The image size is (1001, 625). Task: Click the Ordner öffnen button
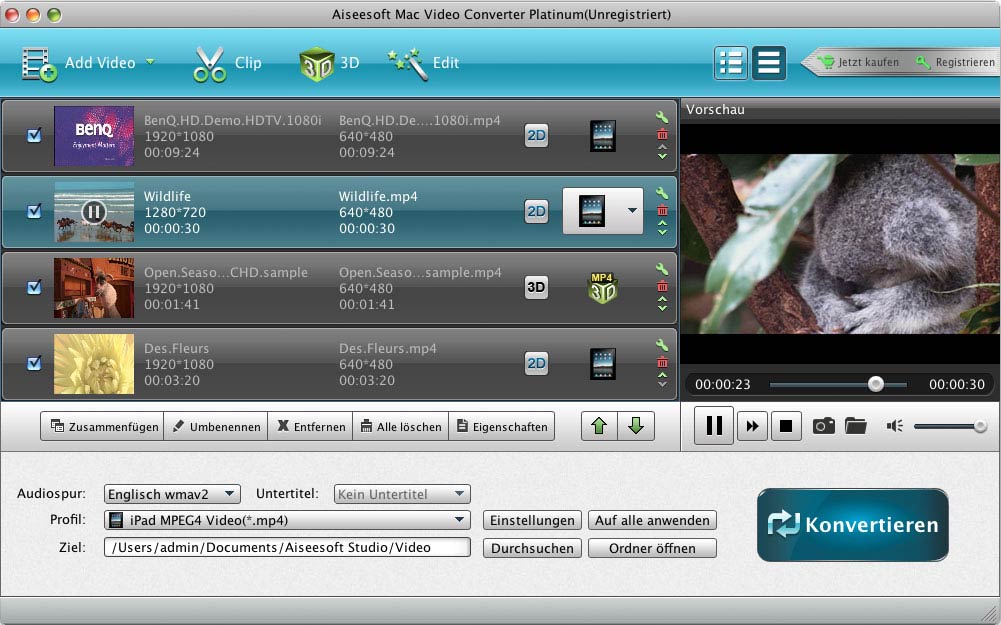(652, 548)
